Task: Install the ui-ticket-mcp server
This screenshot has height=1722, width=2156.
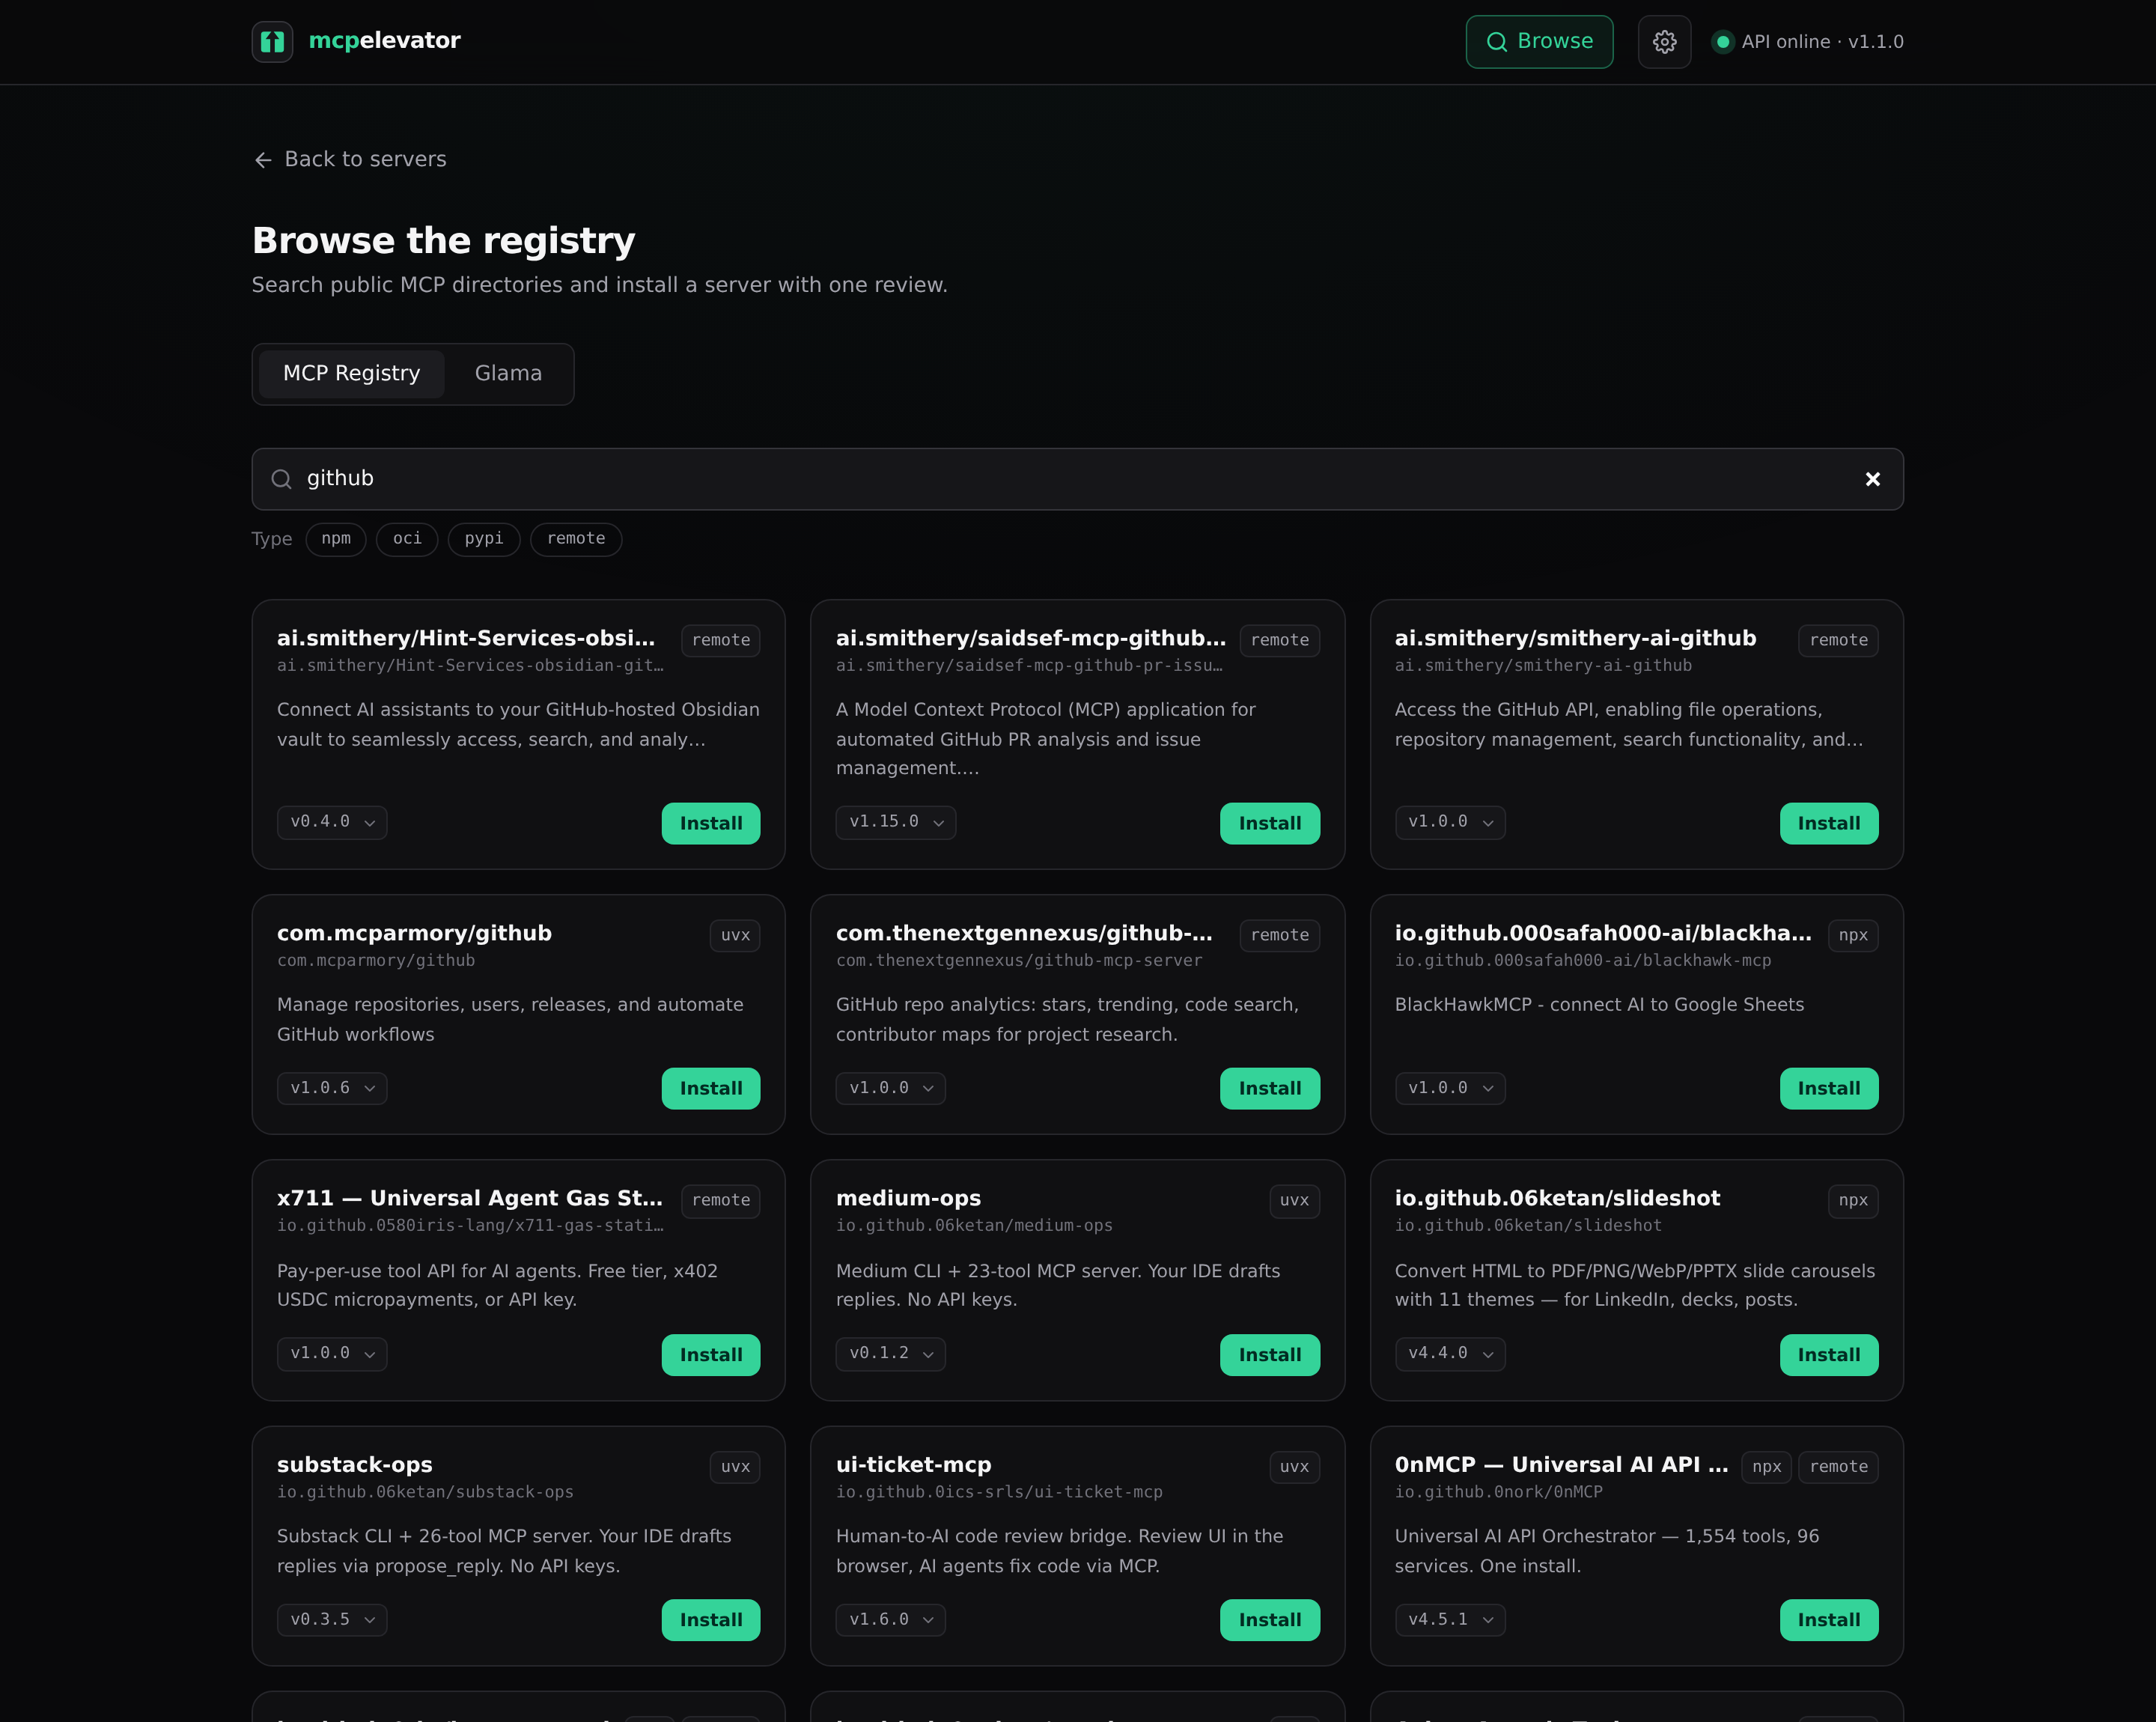Action: point(1270,1621)
